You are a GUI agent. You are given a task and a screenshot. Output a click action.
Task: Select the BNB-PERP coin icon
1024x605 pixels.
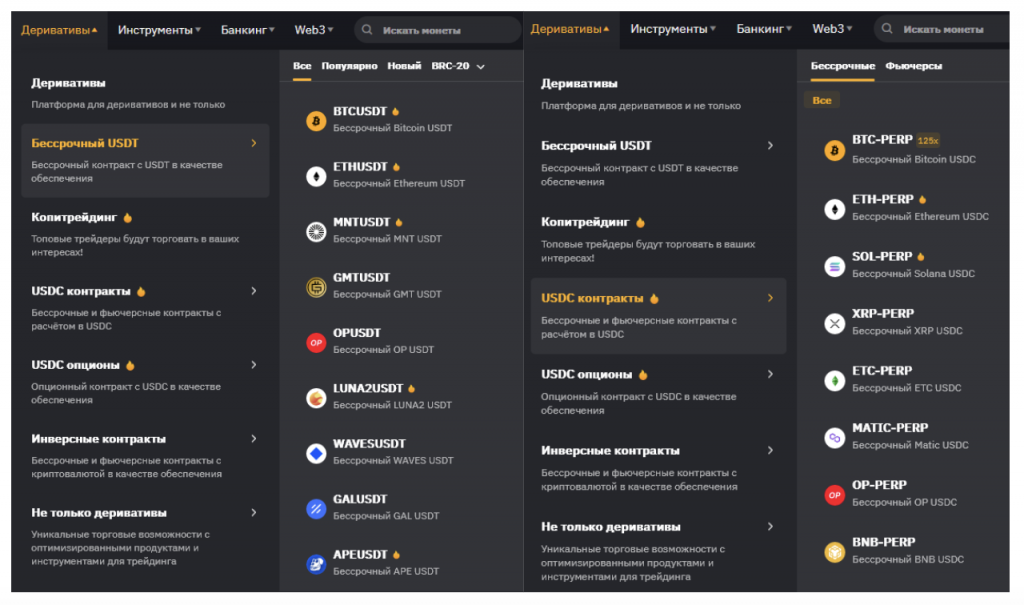[x=834, y=552]
